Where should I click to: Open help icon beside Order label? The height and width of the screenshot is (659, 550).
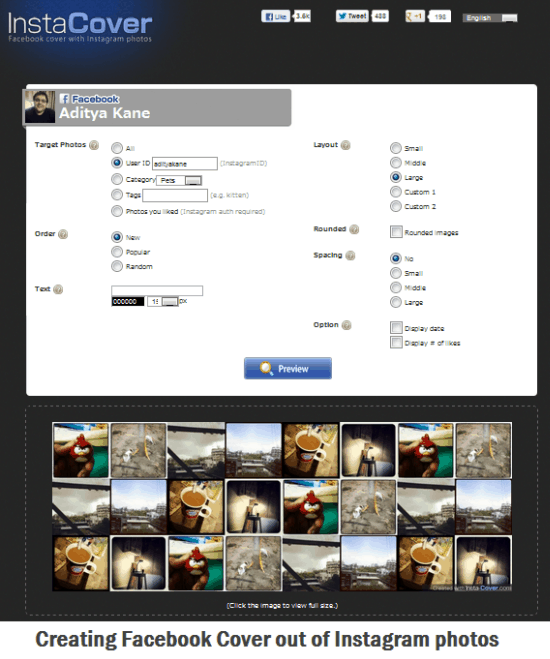pos(63,234)
